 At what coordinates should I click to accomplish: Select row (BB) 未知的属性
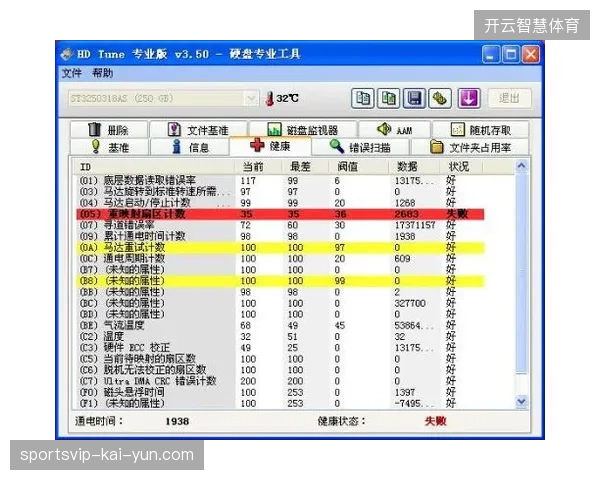pos(280,292)
